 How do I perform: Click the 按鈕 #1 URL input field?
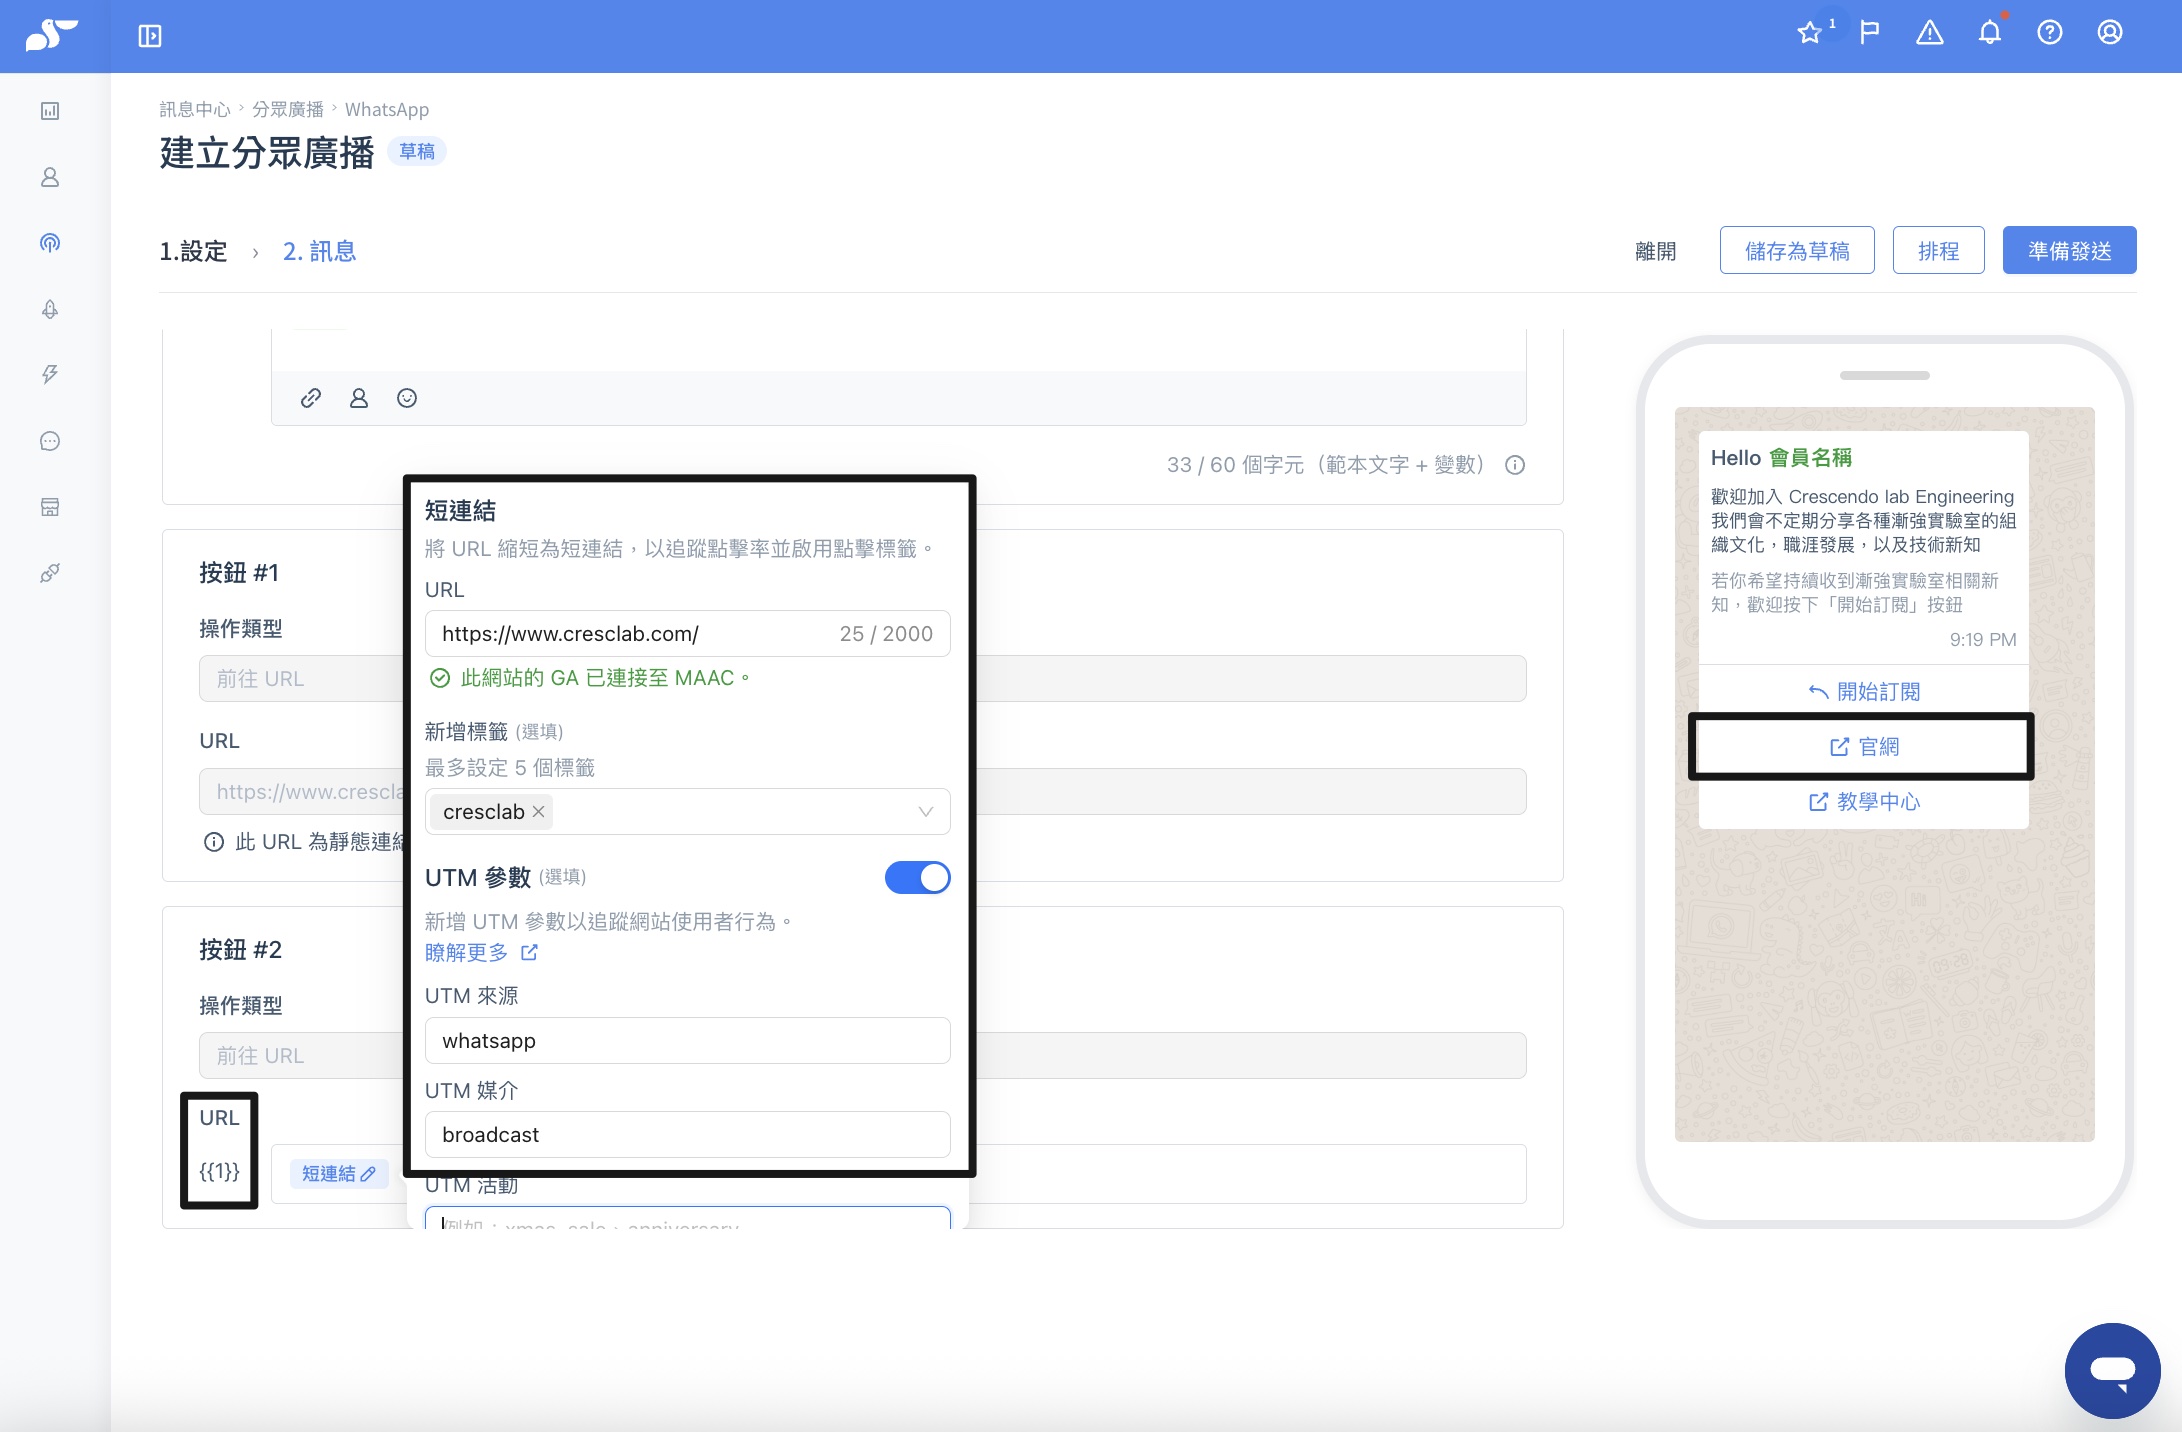pos(862,791)
